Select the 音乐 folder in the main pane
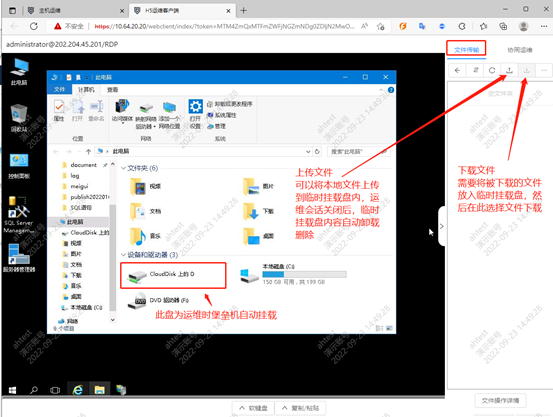Screen dimensions: 553x417 pyautogui.click(x=146, y=236)
